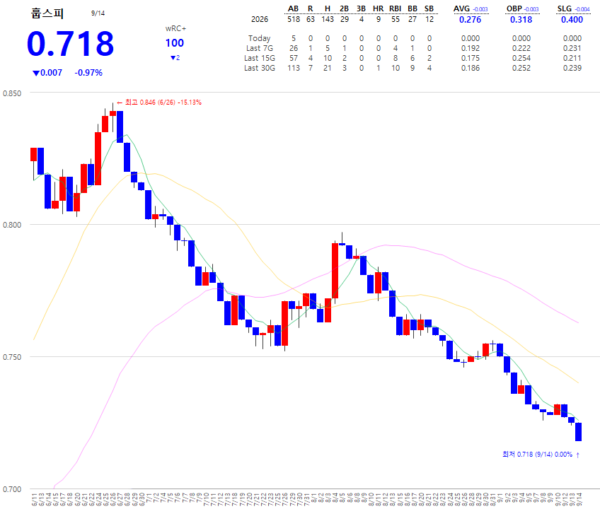Click the down triangle next to 0.007

point(36,73)
